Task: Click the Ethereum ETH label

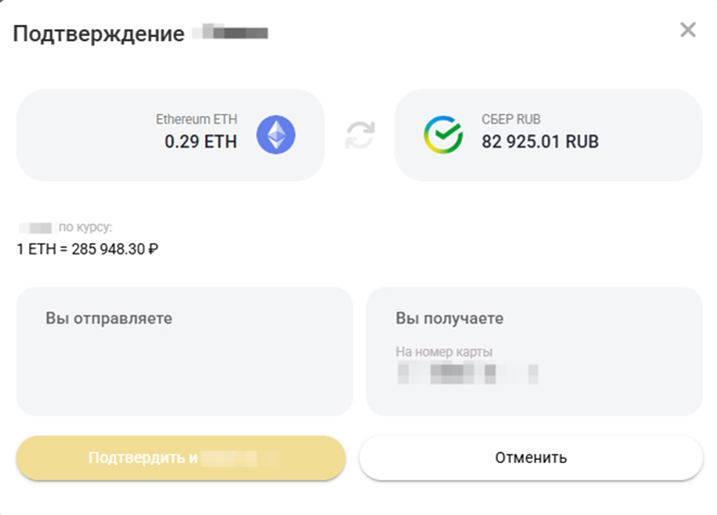Action: [196, 119]
